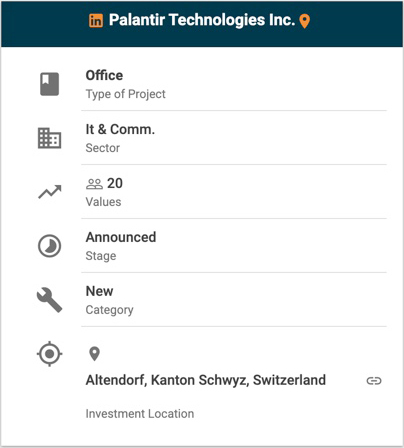Click the target crosshair icon for location
Image resolution: width=404 pixels, height=448 pixels.
point(49,354)
